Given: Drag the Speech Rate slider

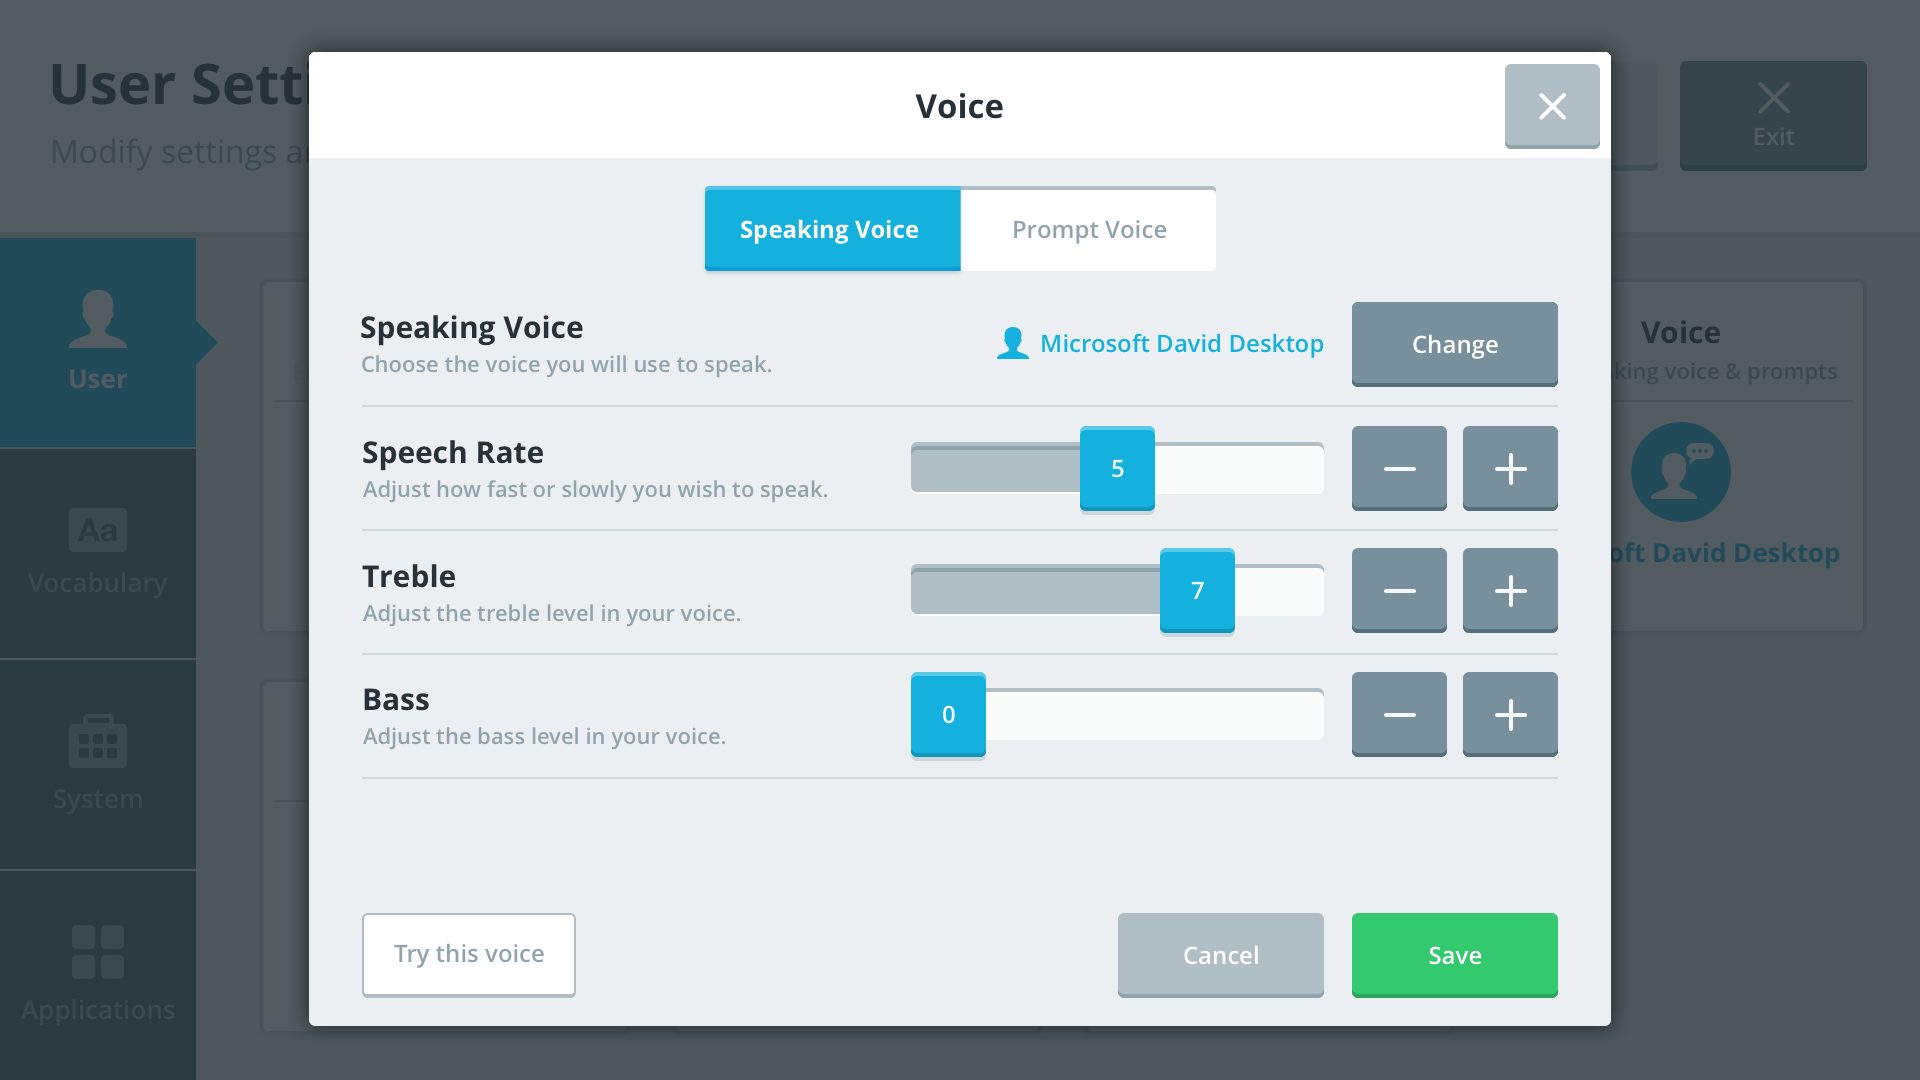Looking at the screenshot, I should click(1117, 468).
